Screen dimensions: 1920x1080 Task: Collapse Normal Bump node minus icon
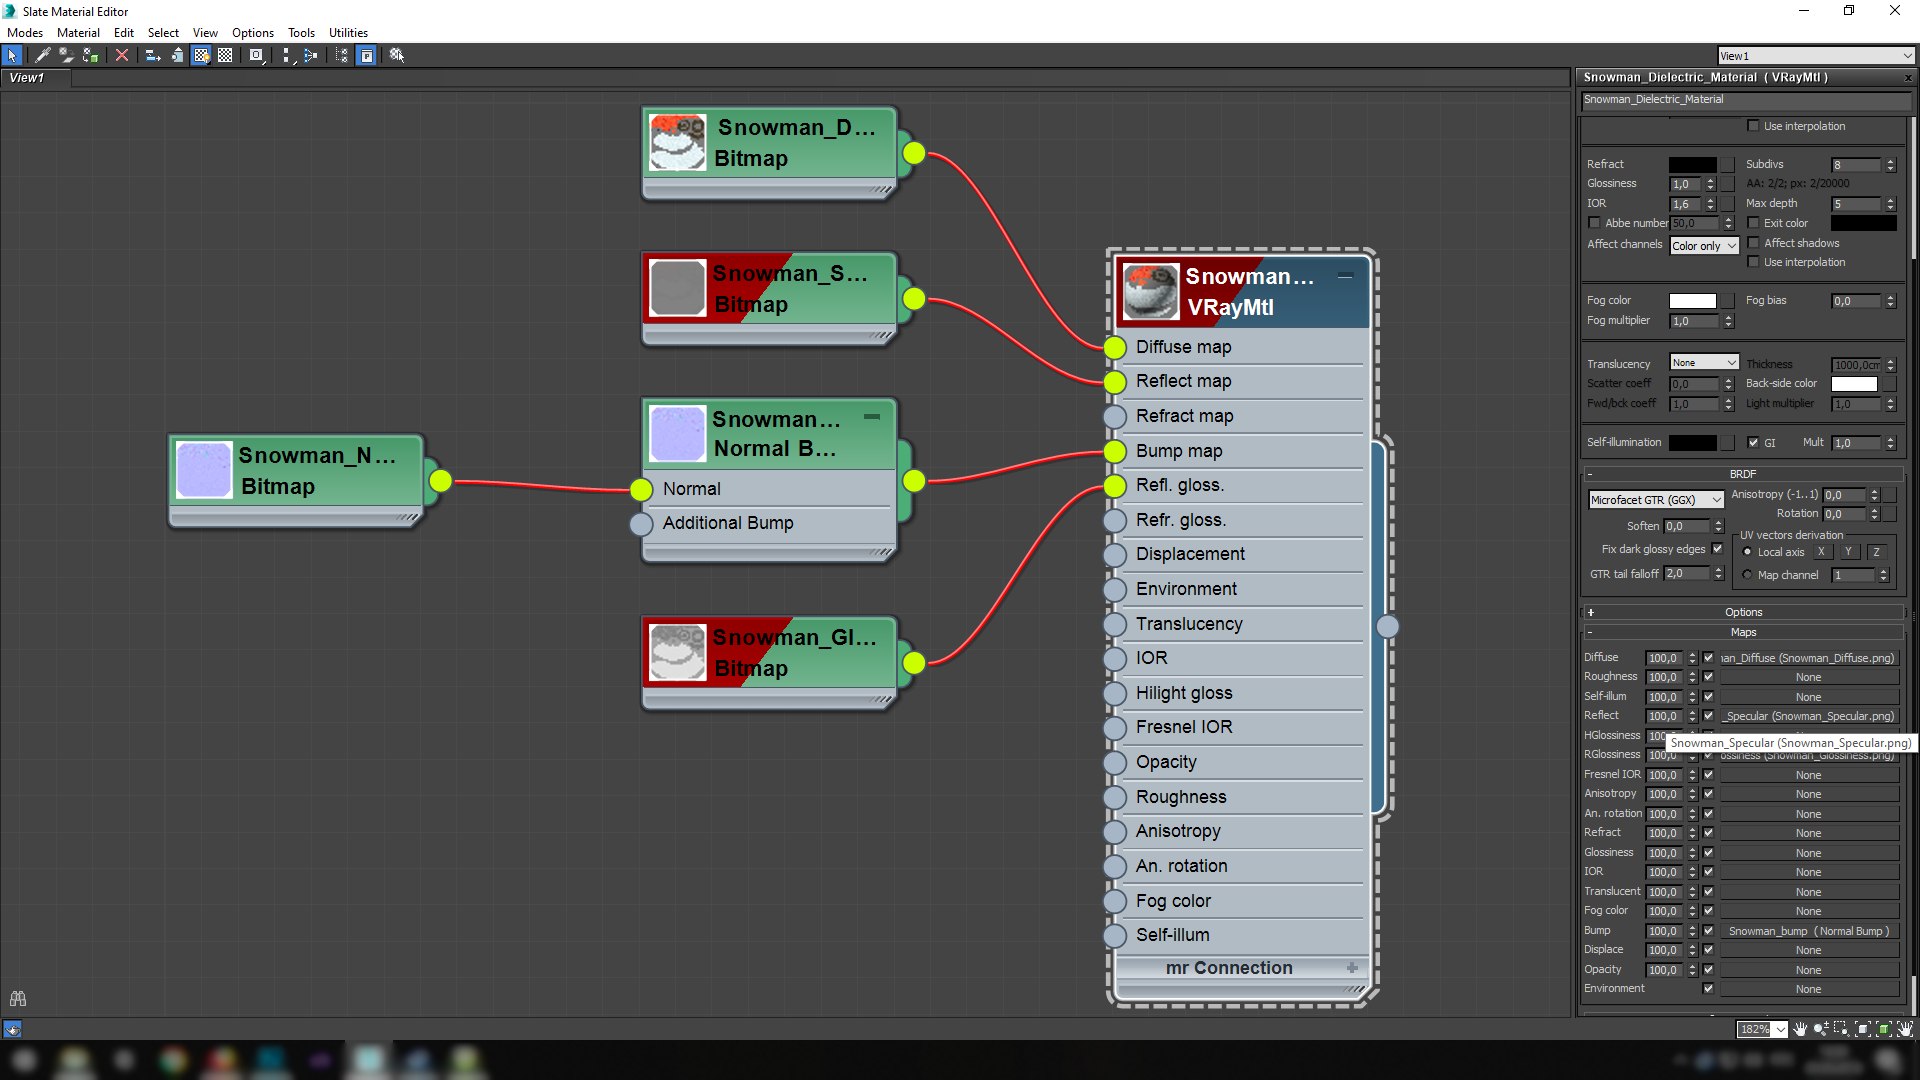point(872,417)
